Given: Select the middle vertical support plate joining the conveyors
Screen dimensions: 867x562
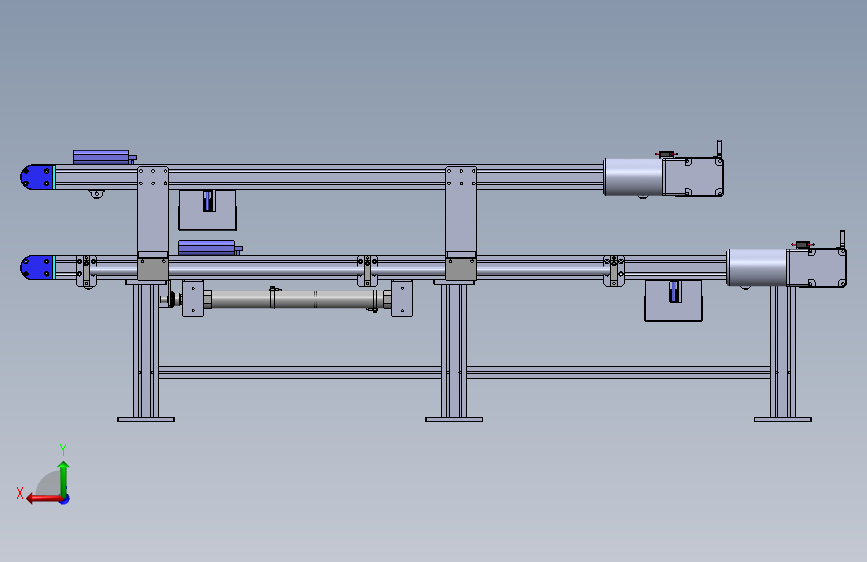Looking at the screenshot, I should (x=461, y=211).
